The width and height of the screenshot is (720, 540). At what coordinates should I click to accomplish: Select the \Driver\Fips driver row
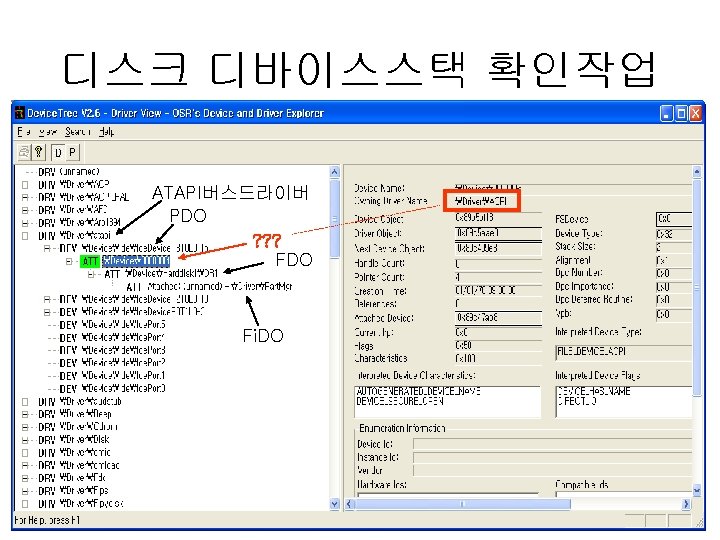[x=73, y=491]
